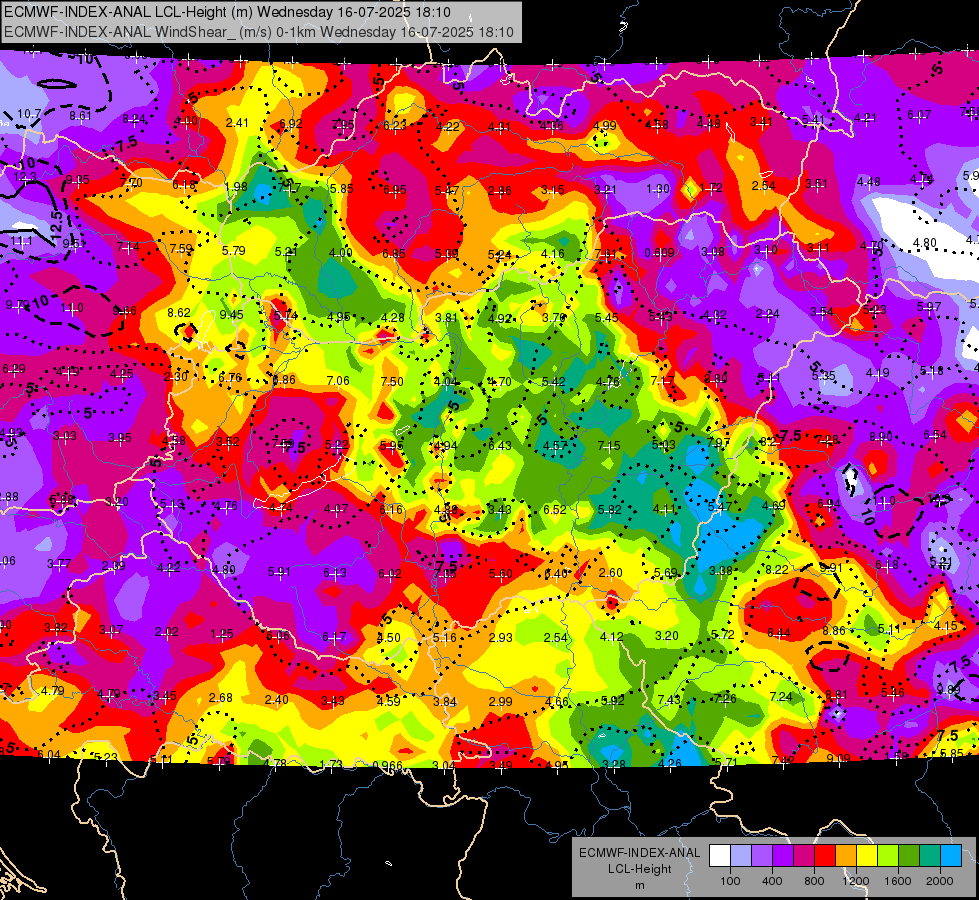
Task: Click the wind shear value '2.41'
Action: [237, 122]
